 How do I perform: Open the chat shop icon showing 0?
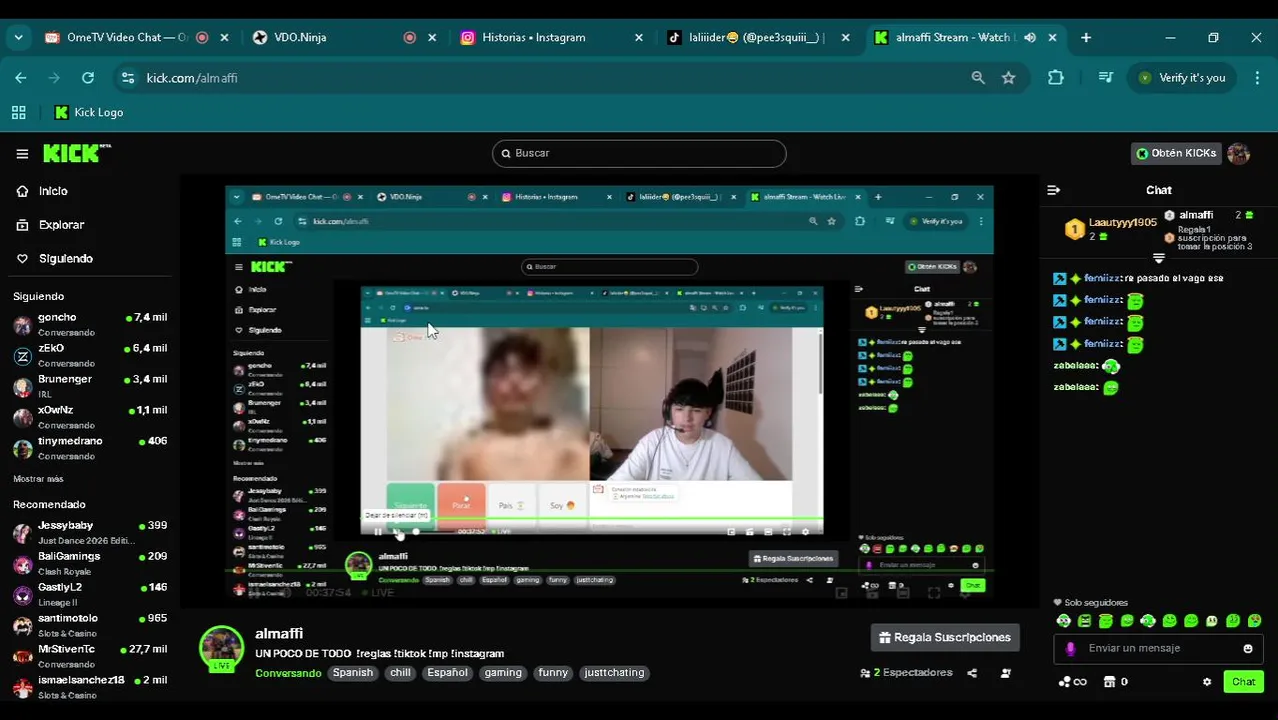coord(1115,682)
